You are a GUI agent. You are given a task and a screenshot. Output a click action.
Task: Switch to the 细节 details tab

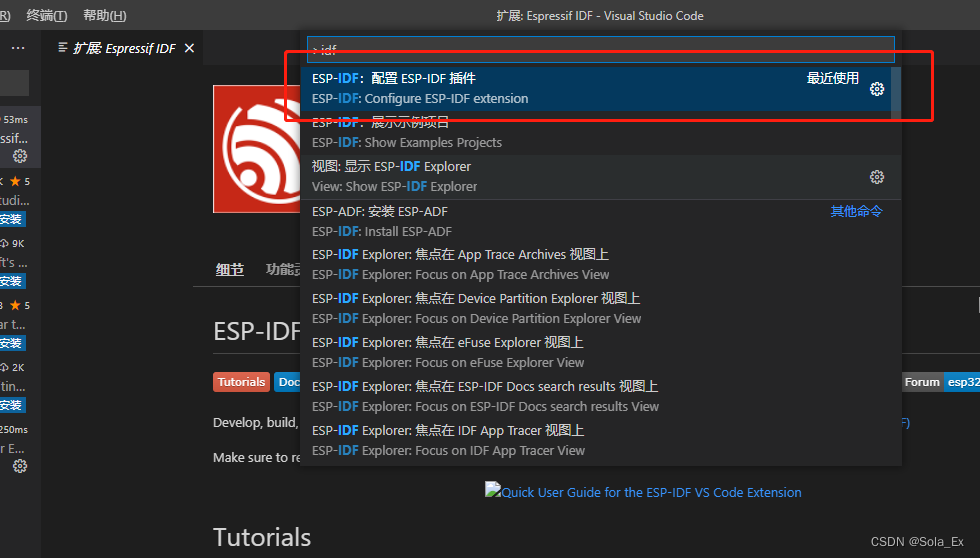coord(229,269)
